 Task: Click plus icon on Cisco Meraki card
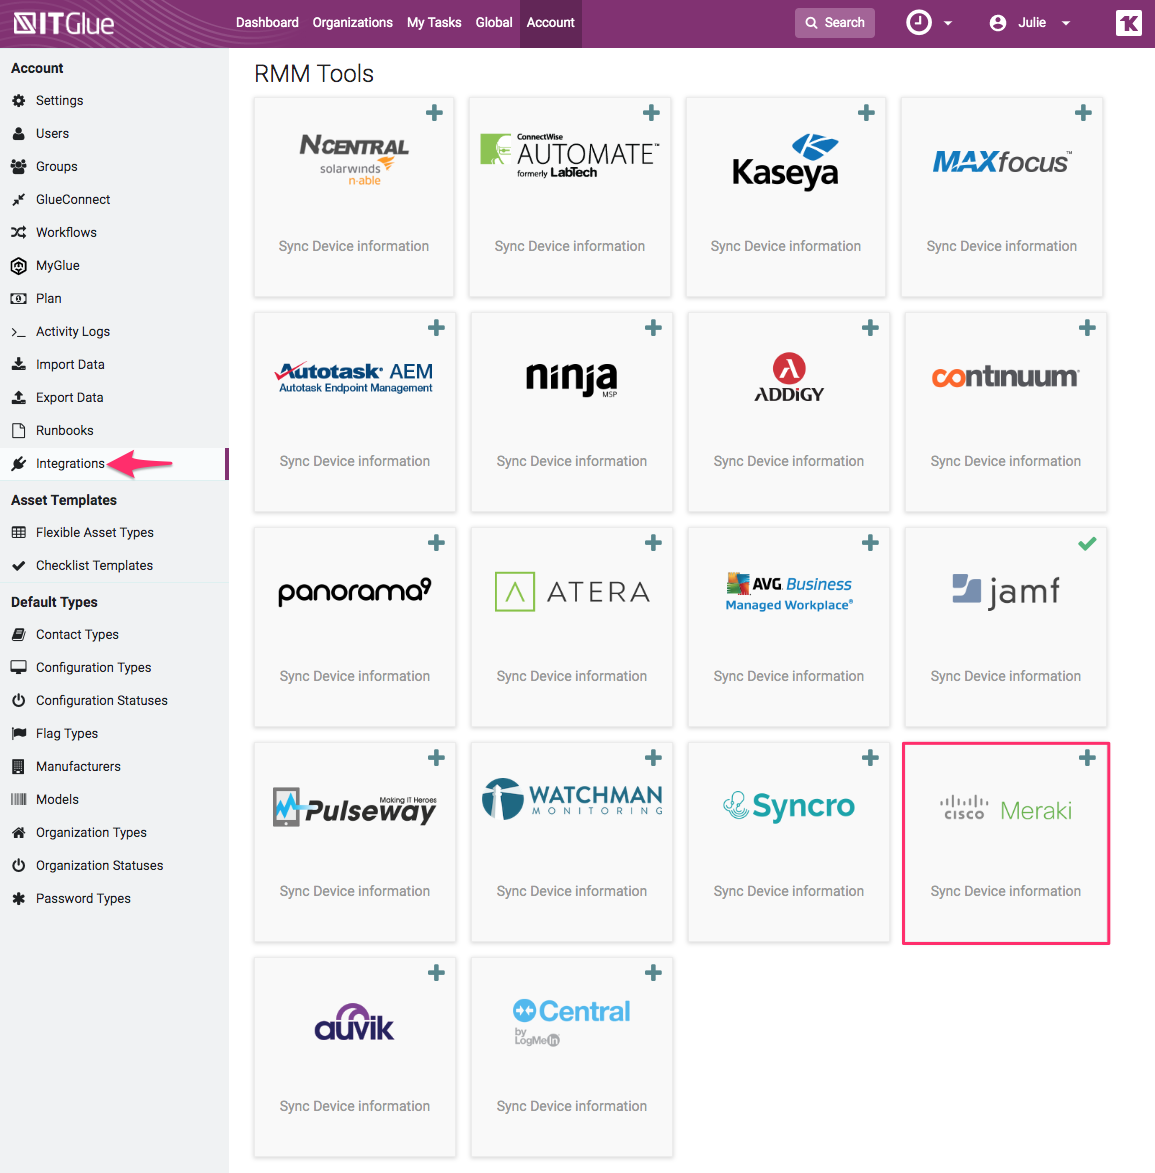point(1087,758)
